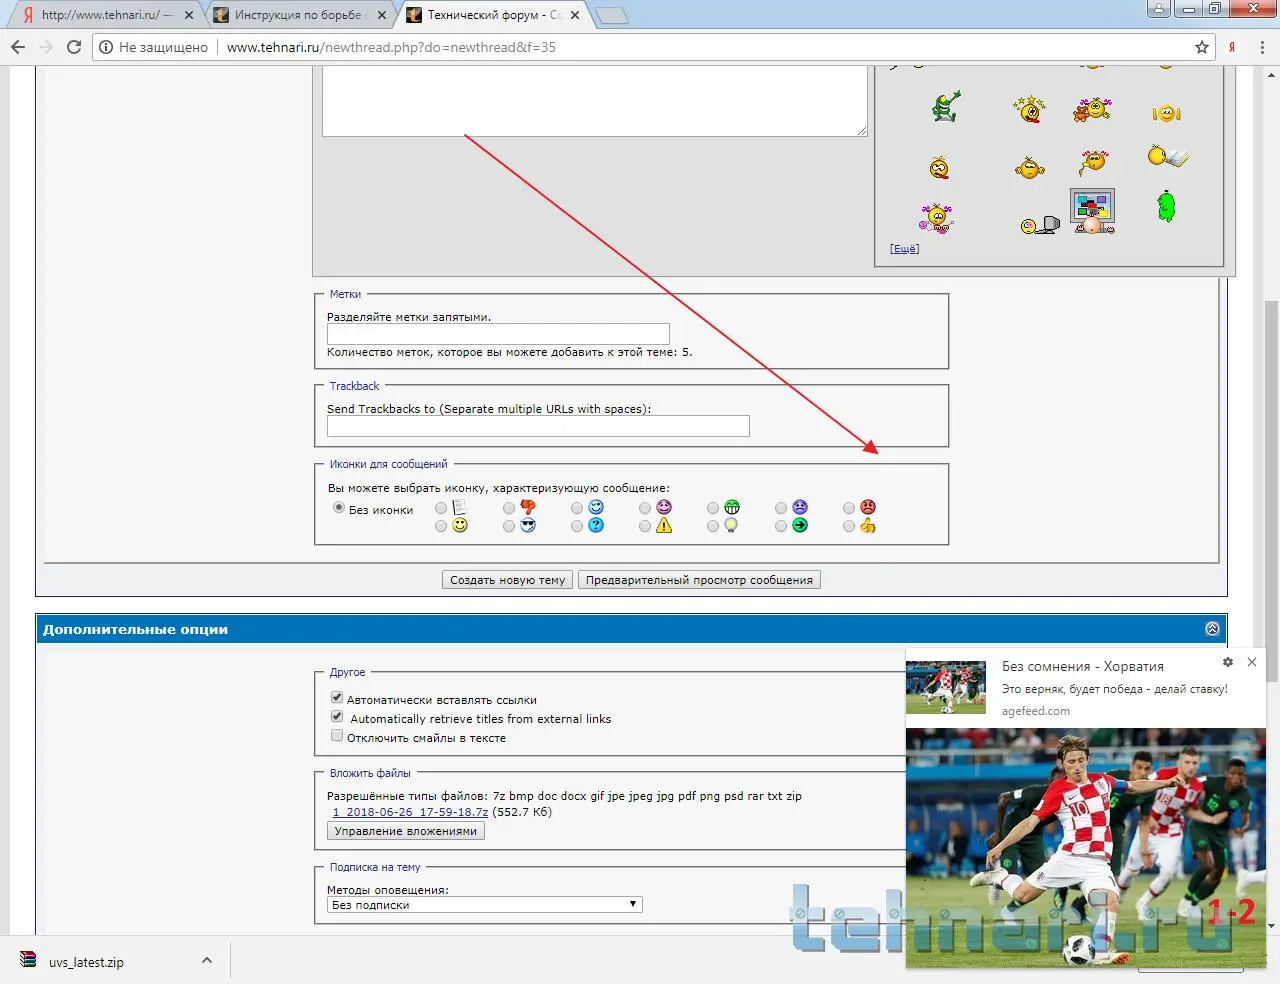Focus the Send Trackbacks URL field

coord(538,426)
